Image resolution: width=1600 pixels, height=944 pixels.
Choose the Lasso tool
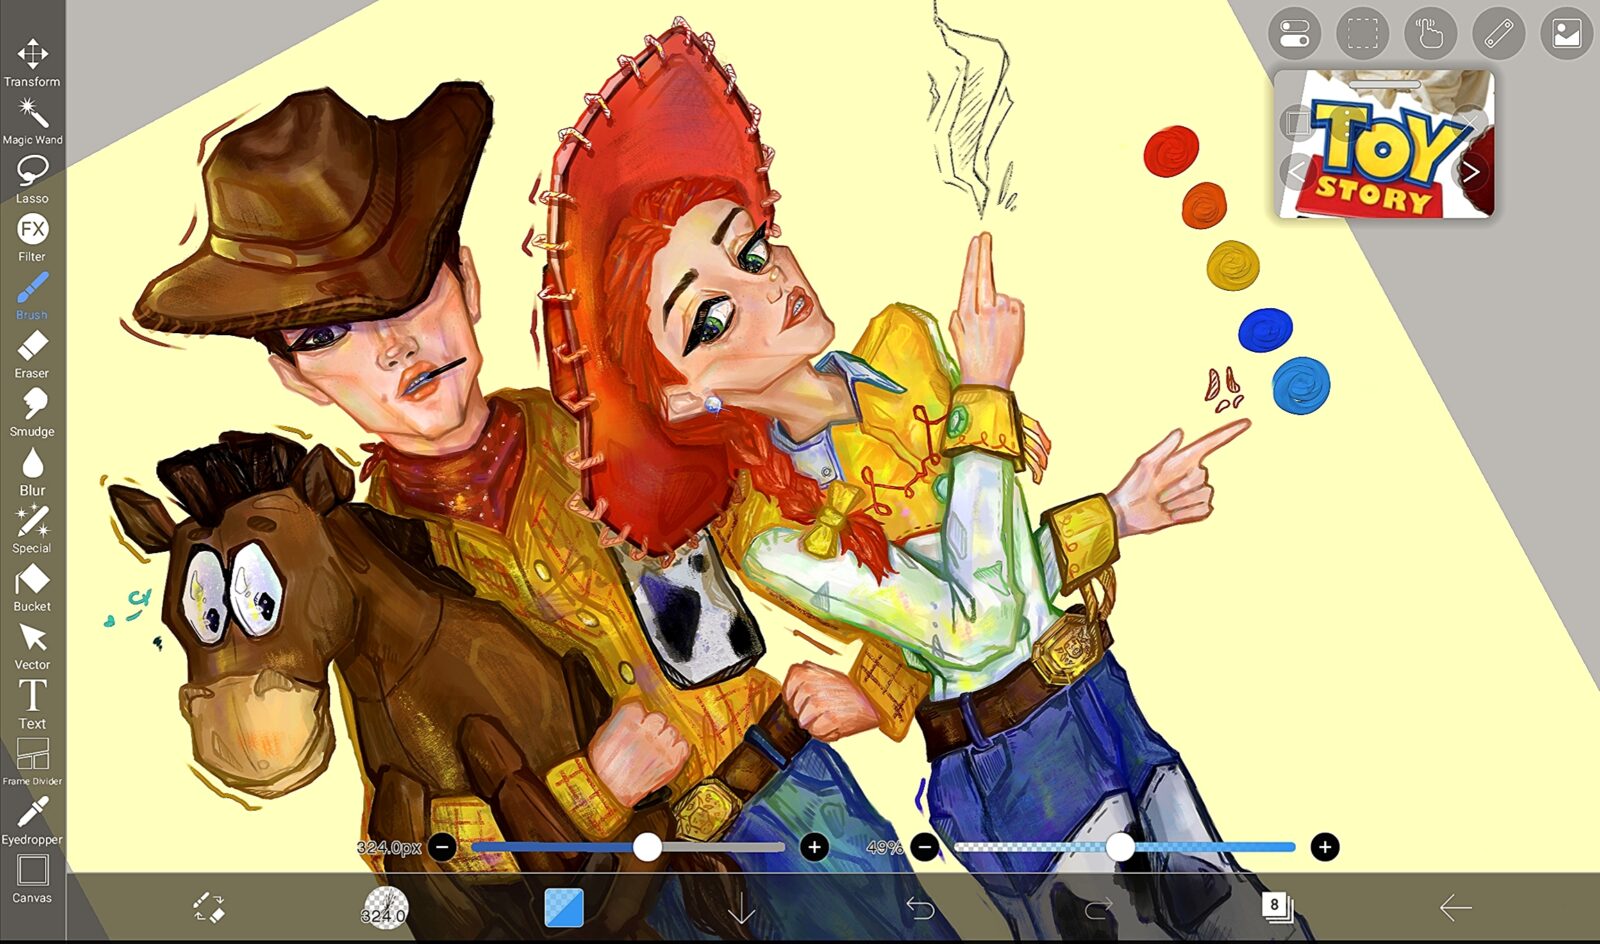pos(32,180)
